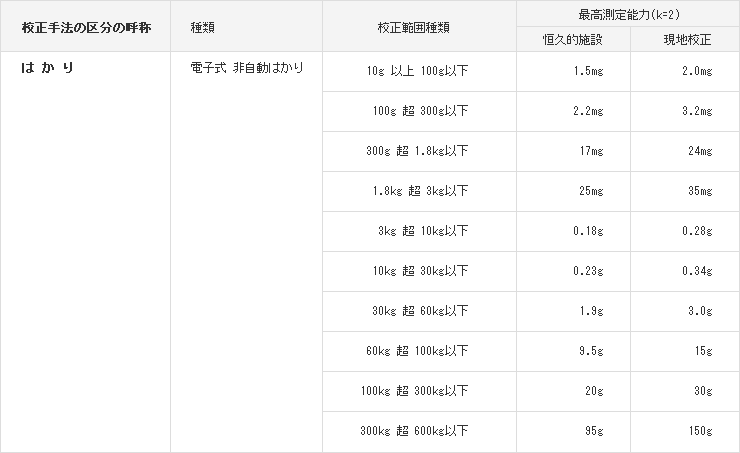The height and width of the screenshot is (453, 740).
Task: Click the 100g 超 300g以下 range cell
Action: tap(419, 111)
